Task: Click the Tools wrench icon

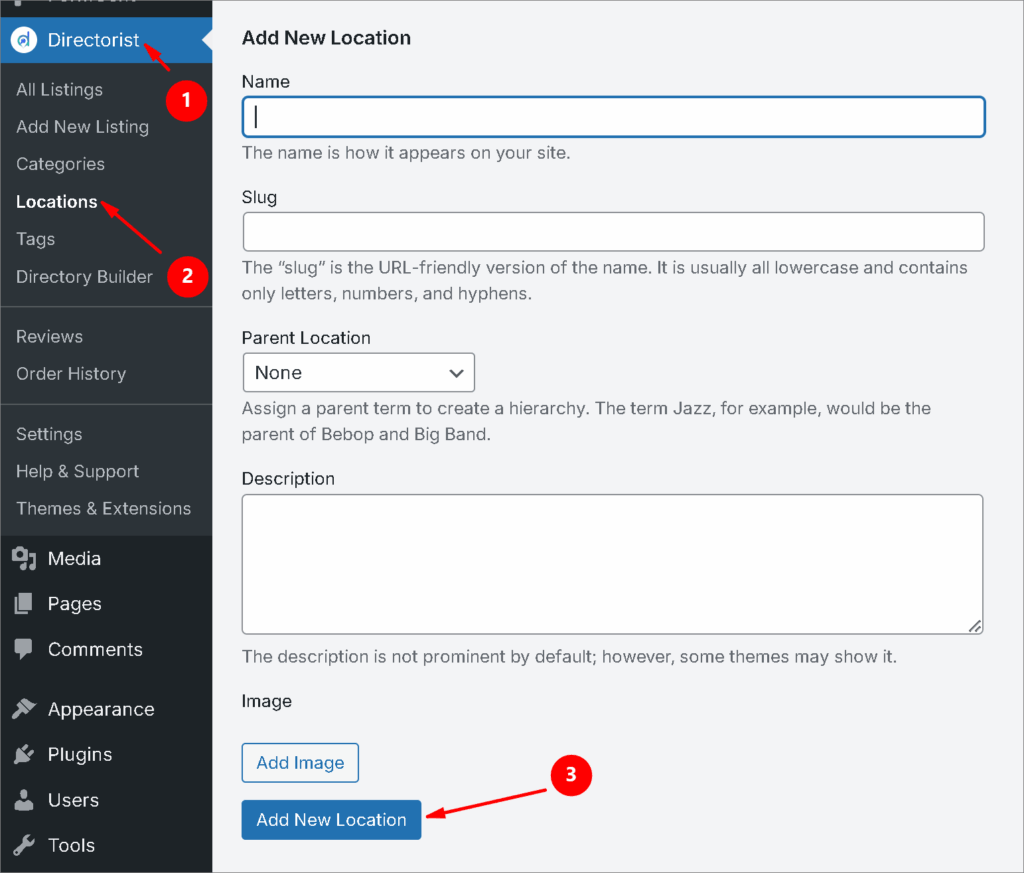Action: point(24,845)
